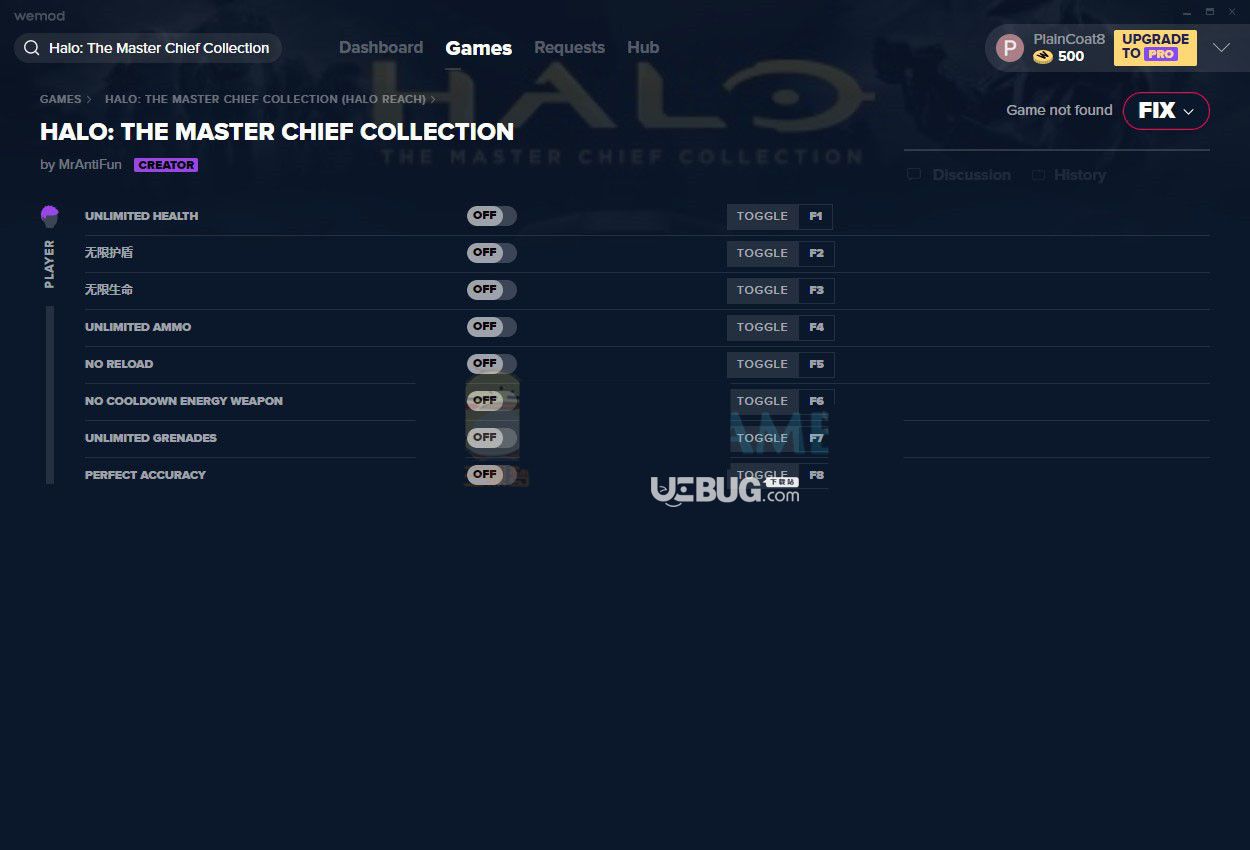The height and width of the screenshot is (850, 1250).
Task: Click the Game not found status text
Action: [1059, 110]
